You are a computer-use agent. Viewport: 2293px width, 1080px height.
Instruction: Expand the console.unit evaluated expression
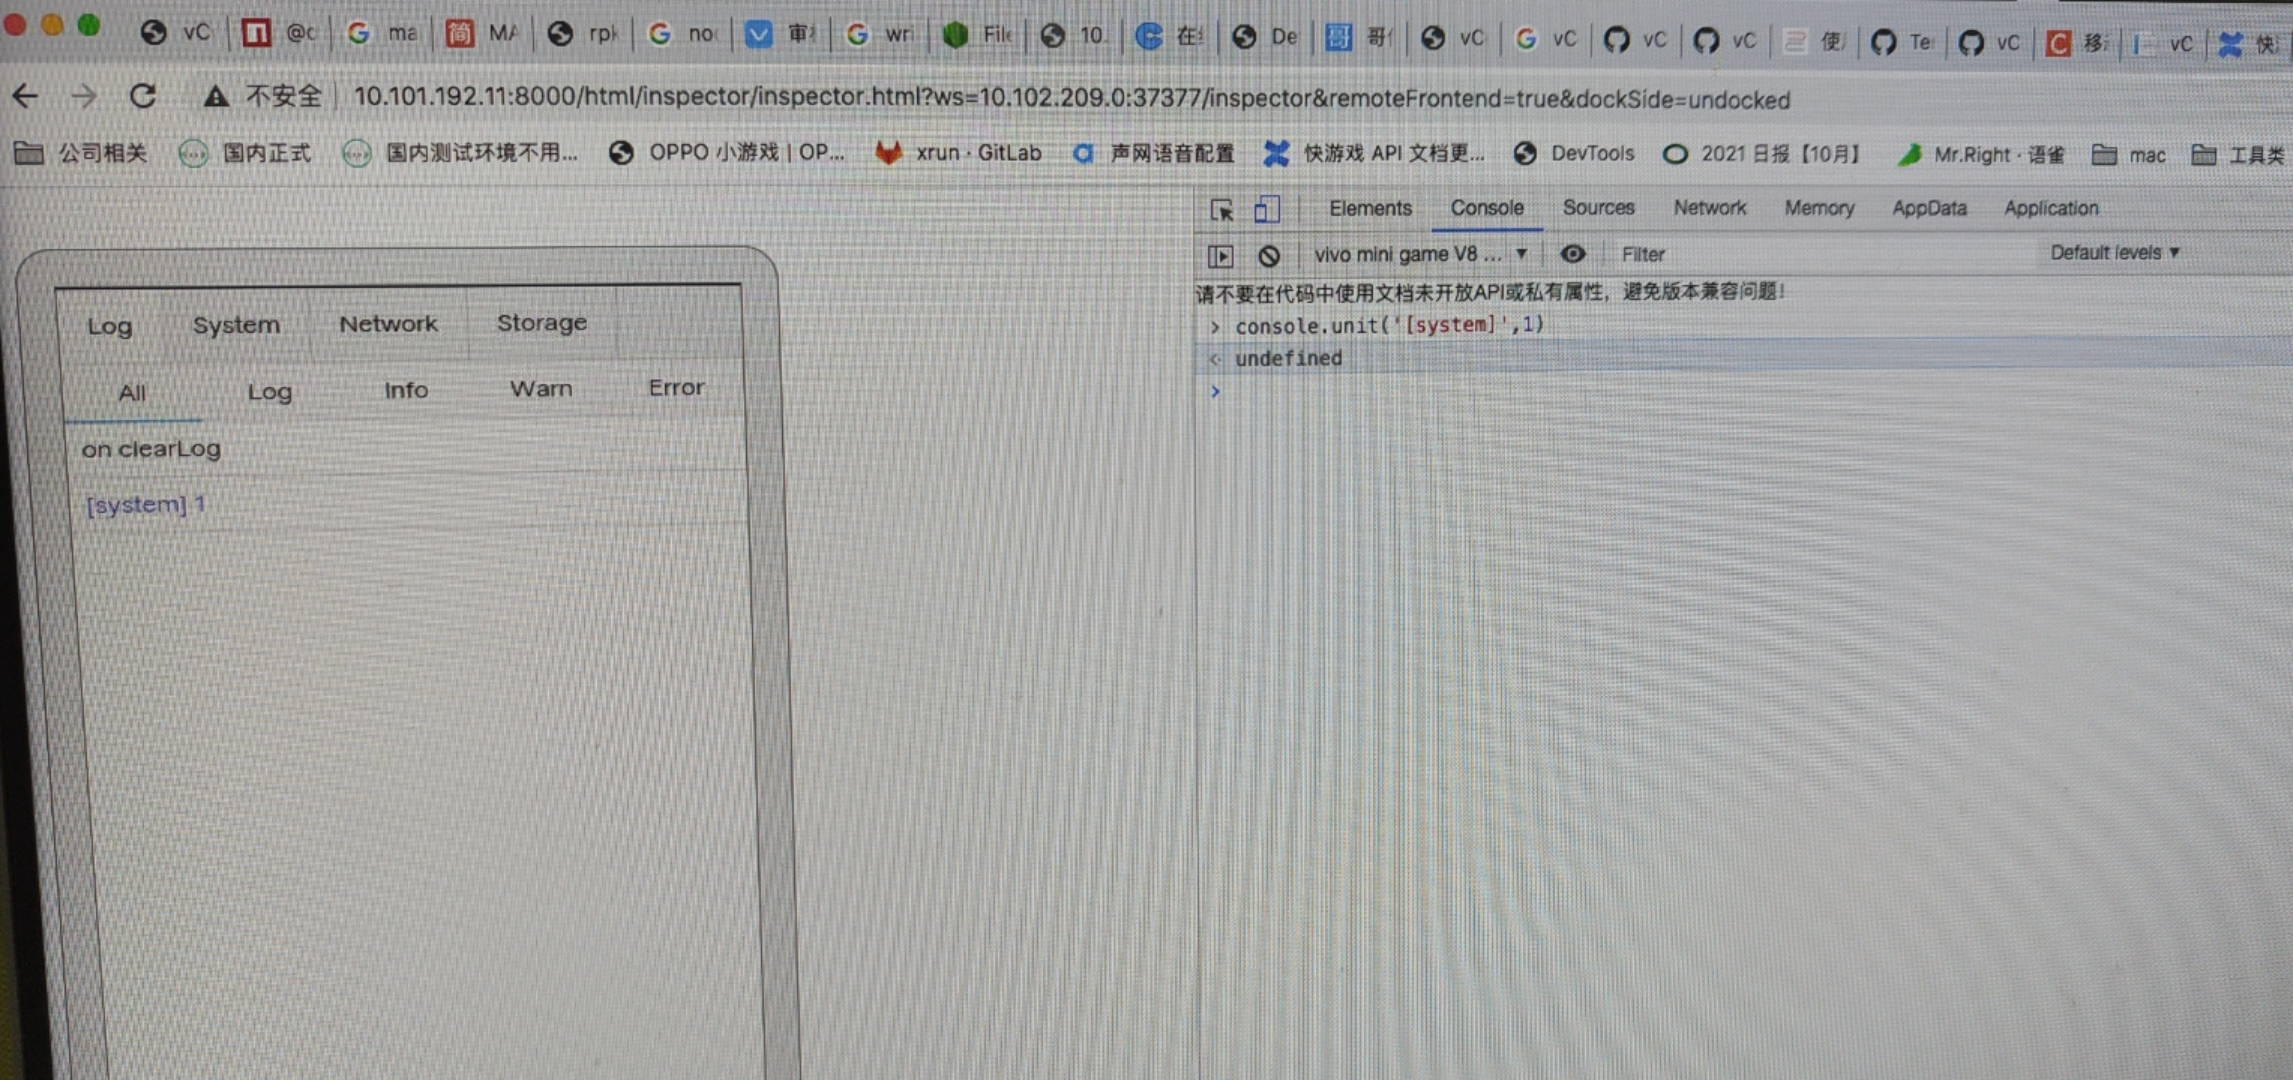pyautogui.click(x=1215, y=325)
